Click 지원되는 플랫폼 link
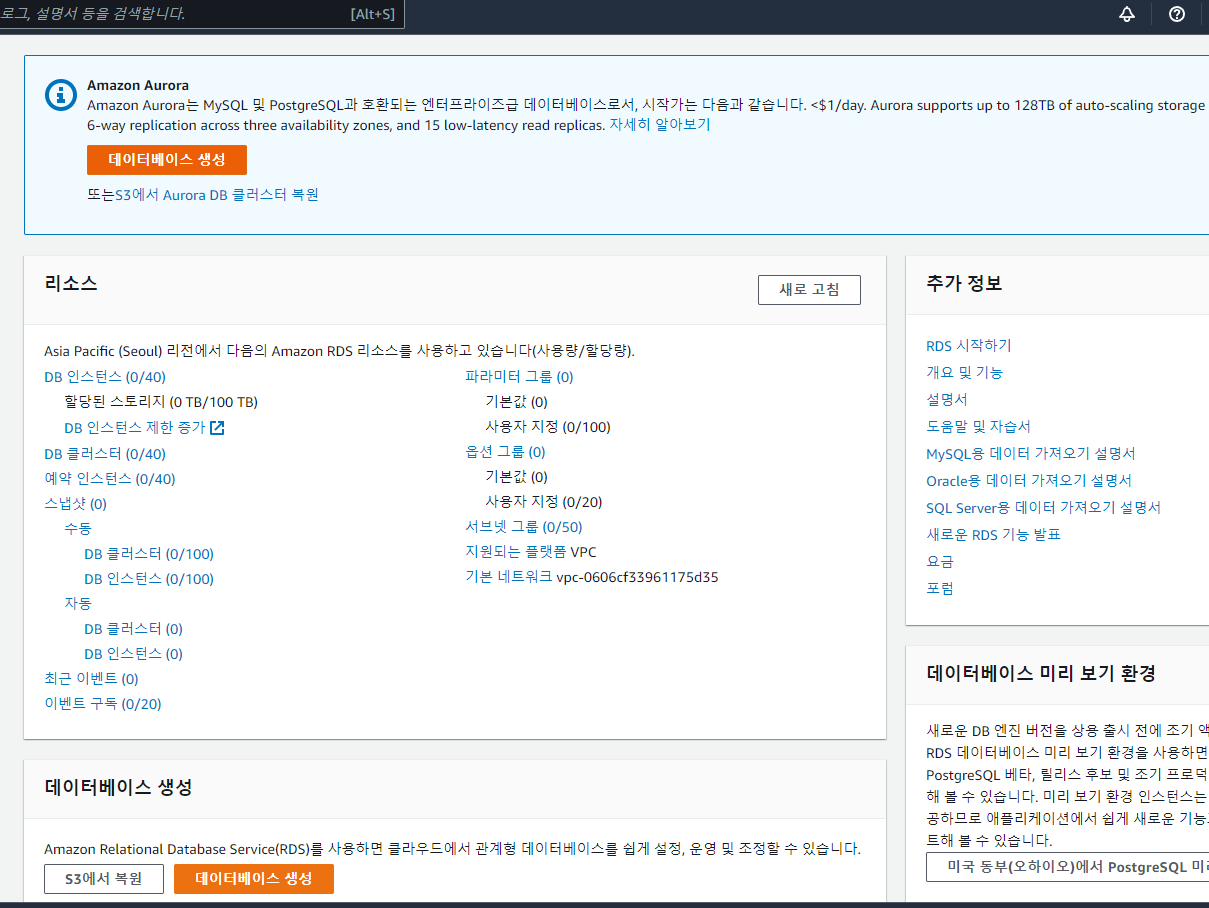 pos(516,552)
